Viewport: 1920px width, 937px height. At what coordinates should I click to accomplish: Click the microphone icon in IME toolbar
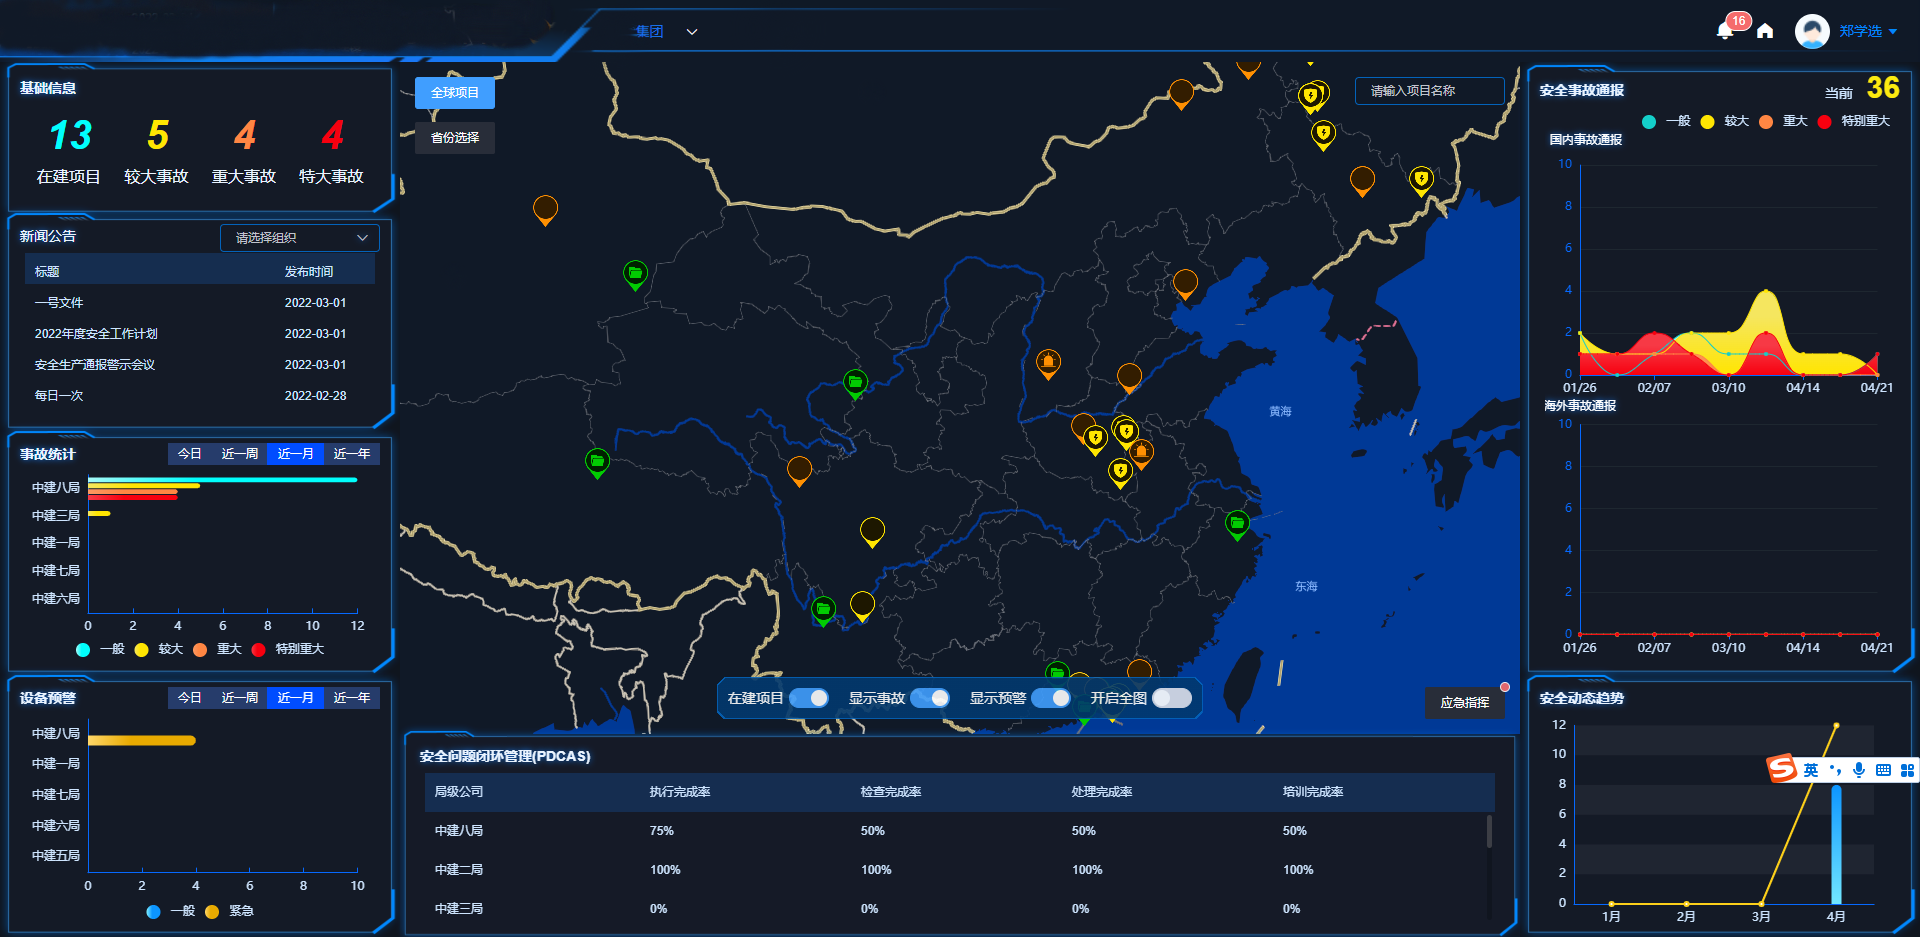tap(1858, 769)
